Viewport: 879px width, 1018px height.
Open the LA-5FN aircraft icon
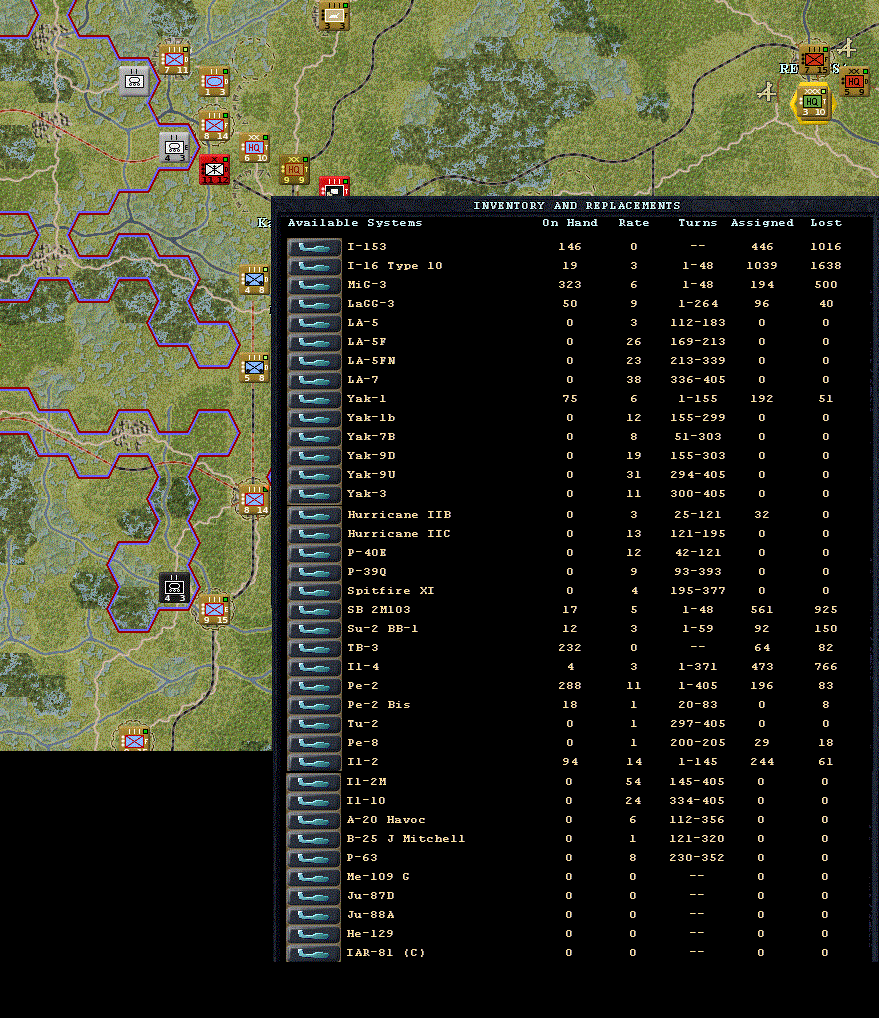314,361
